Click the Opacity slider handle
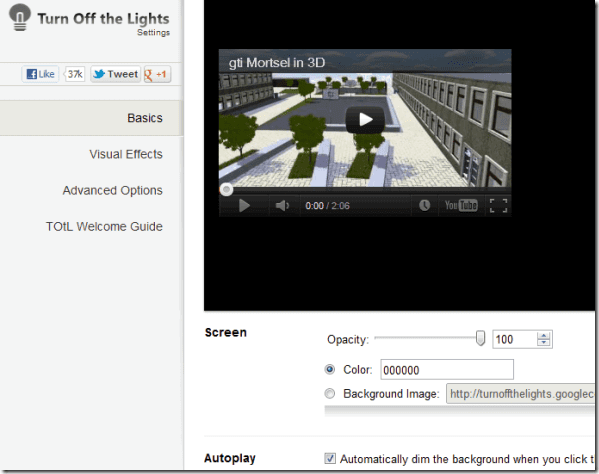This screenshot has width=599, height=474. 480,338
